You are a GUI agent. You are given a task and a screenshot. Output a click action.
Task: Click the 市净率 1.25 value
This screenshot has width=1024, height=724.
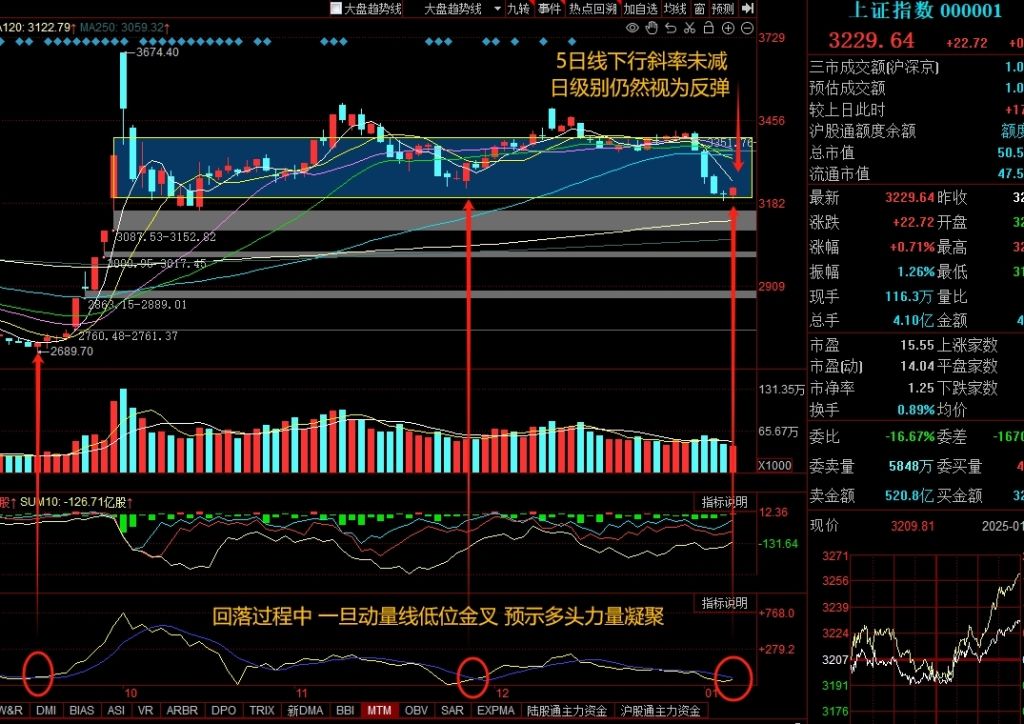[921, 388]
